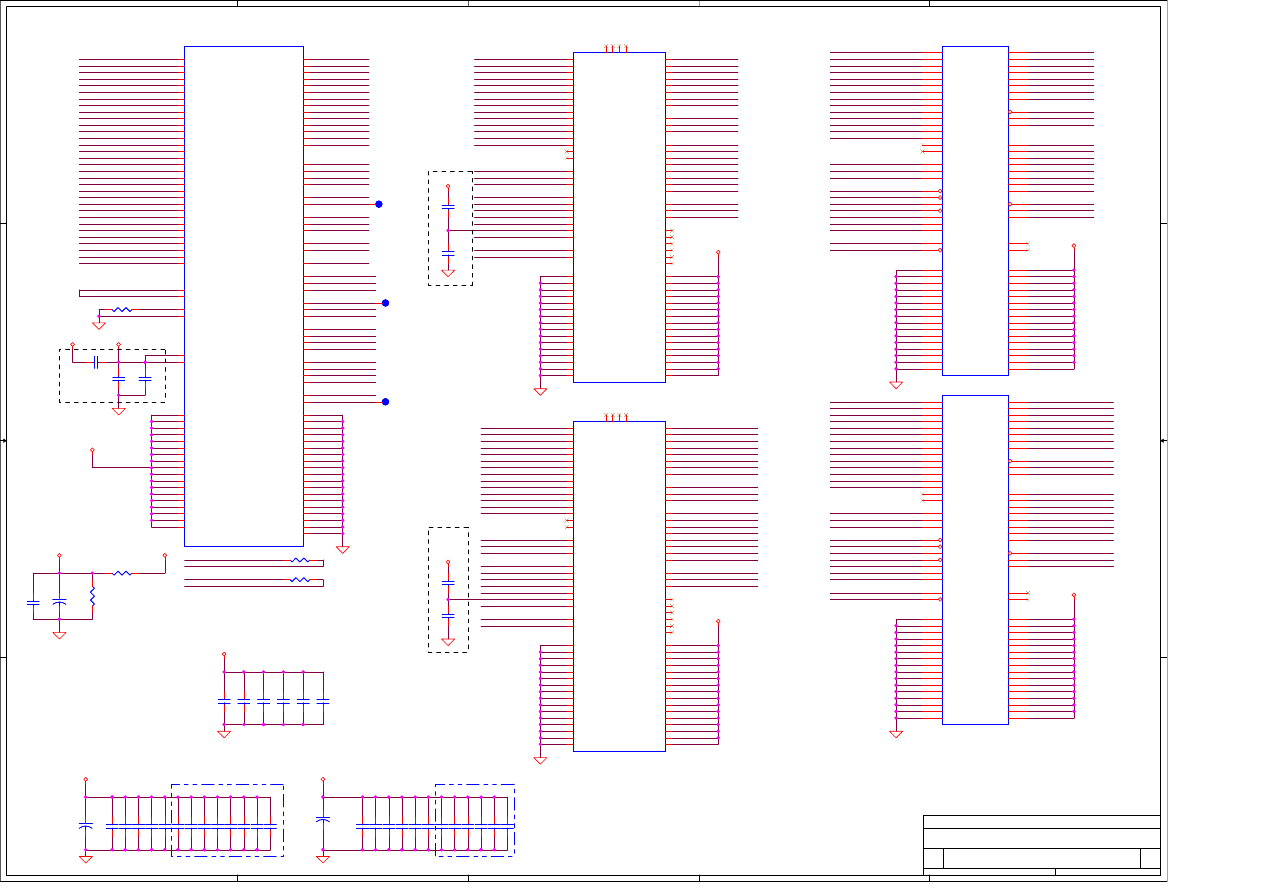Click the lowest blue test point dot

(x=385, y=402)
